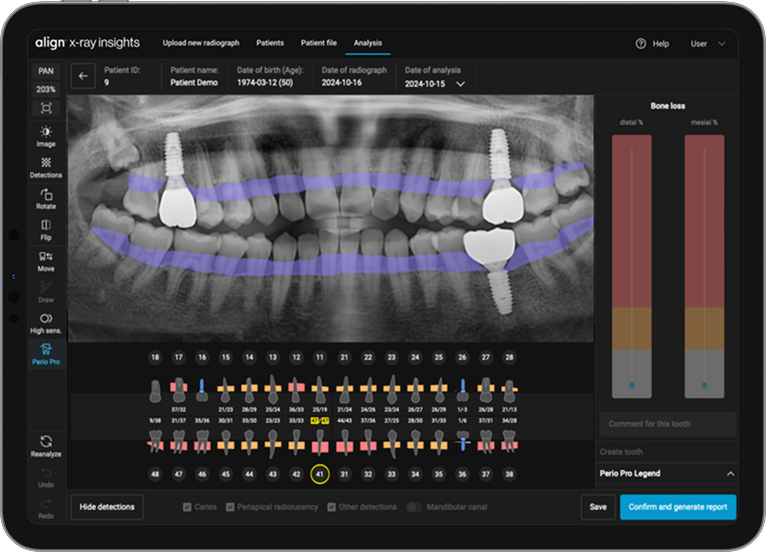Viewport: 766px width, 552px height.
Task: Open the Upload new radiograph tab
Action: click(203, 43)
